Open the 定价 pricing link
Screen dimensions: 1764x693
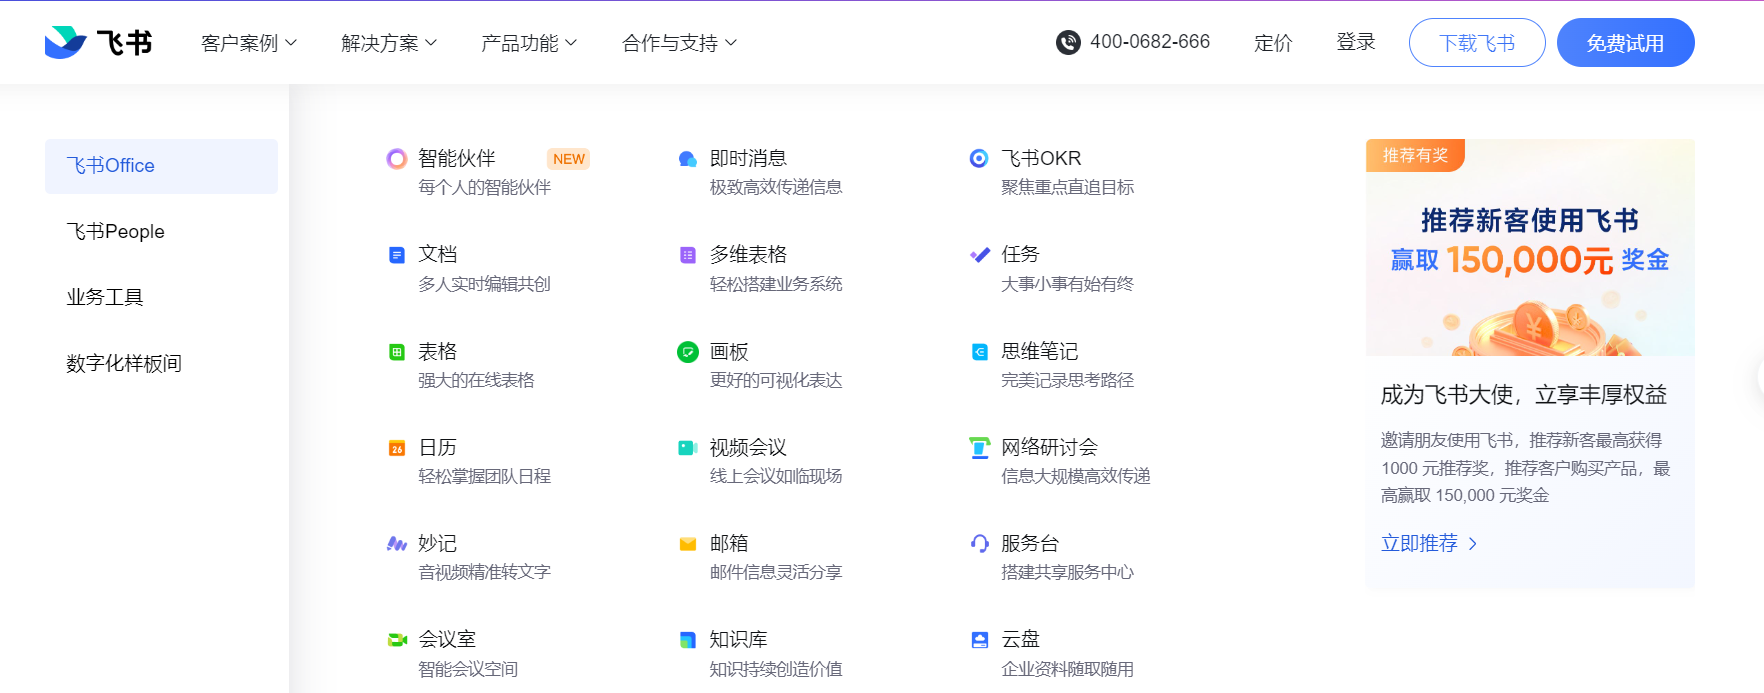point(1273,43)
